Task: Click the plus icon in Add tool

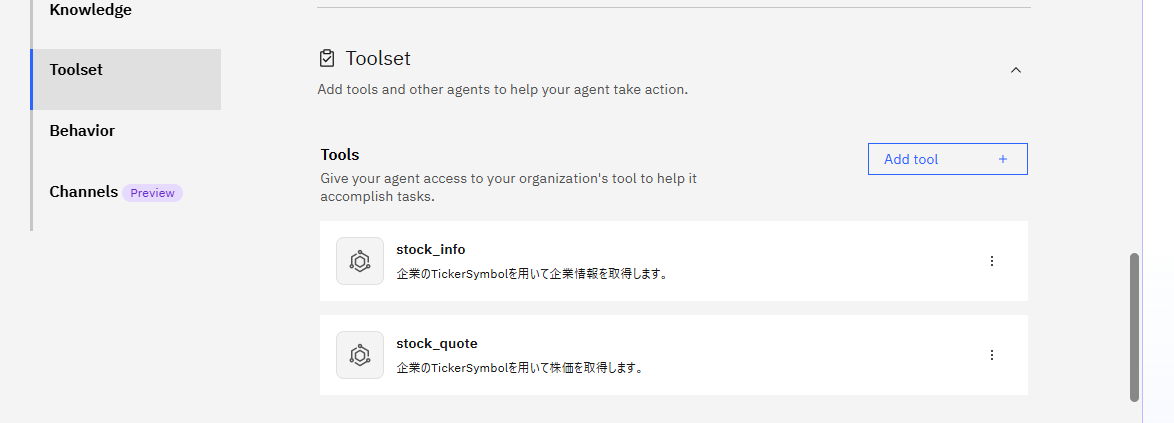Action: (x=1003, y=159)
